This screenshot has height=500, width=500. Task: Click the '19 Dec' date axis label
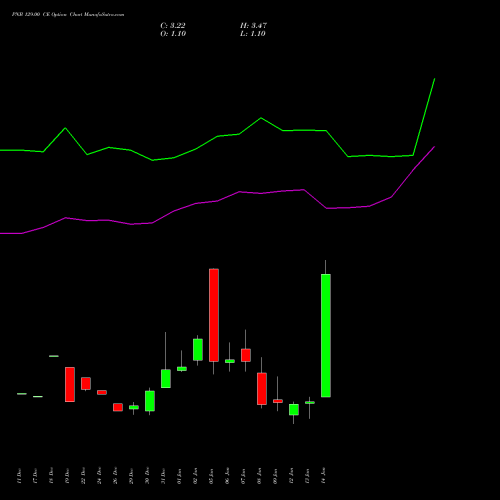pyautogui.click(x=67, y=476)
